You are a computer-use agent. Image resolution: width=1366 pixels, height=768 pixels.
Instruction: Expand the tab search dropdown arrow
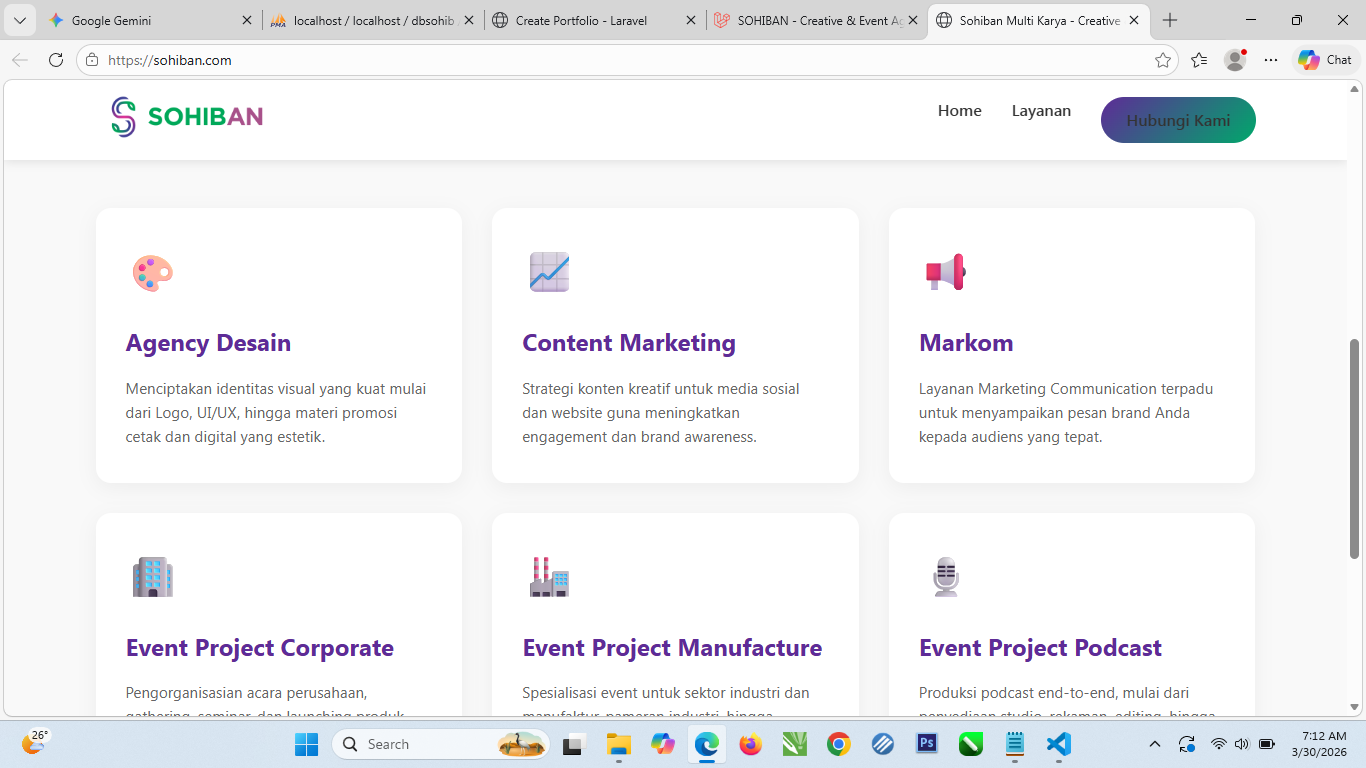[x=20, y=20]
